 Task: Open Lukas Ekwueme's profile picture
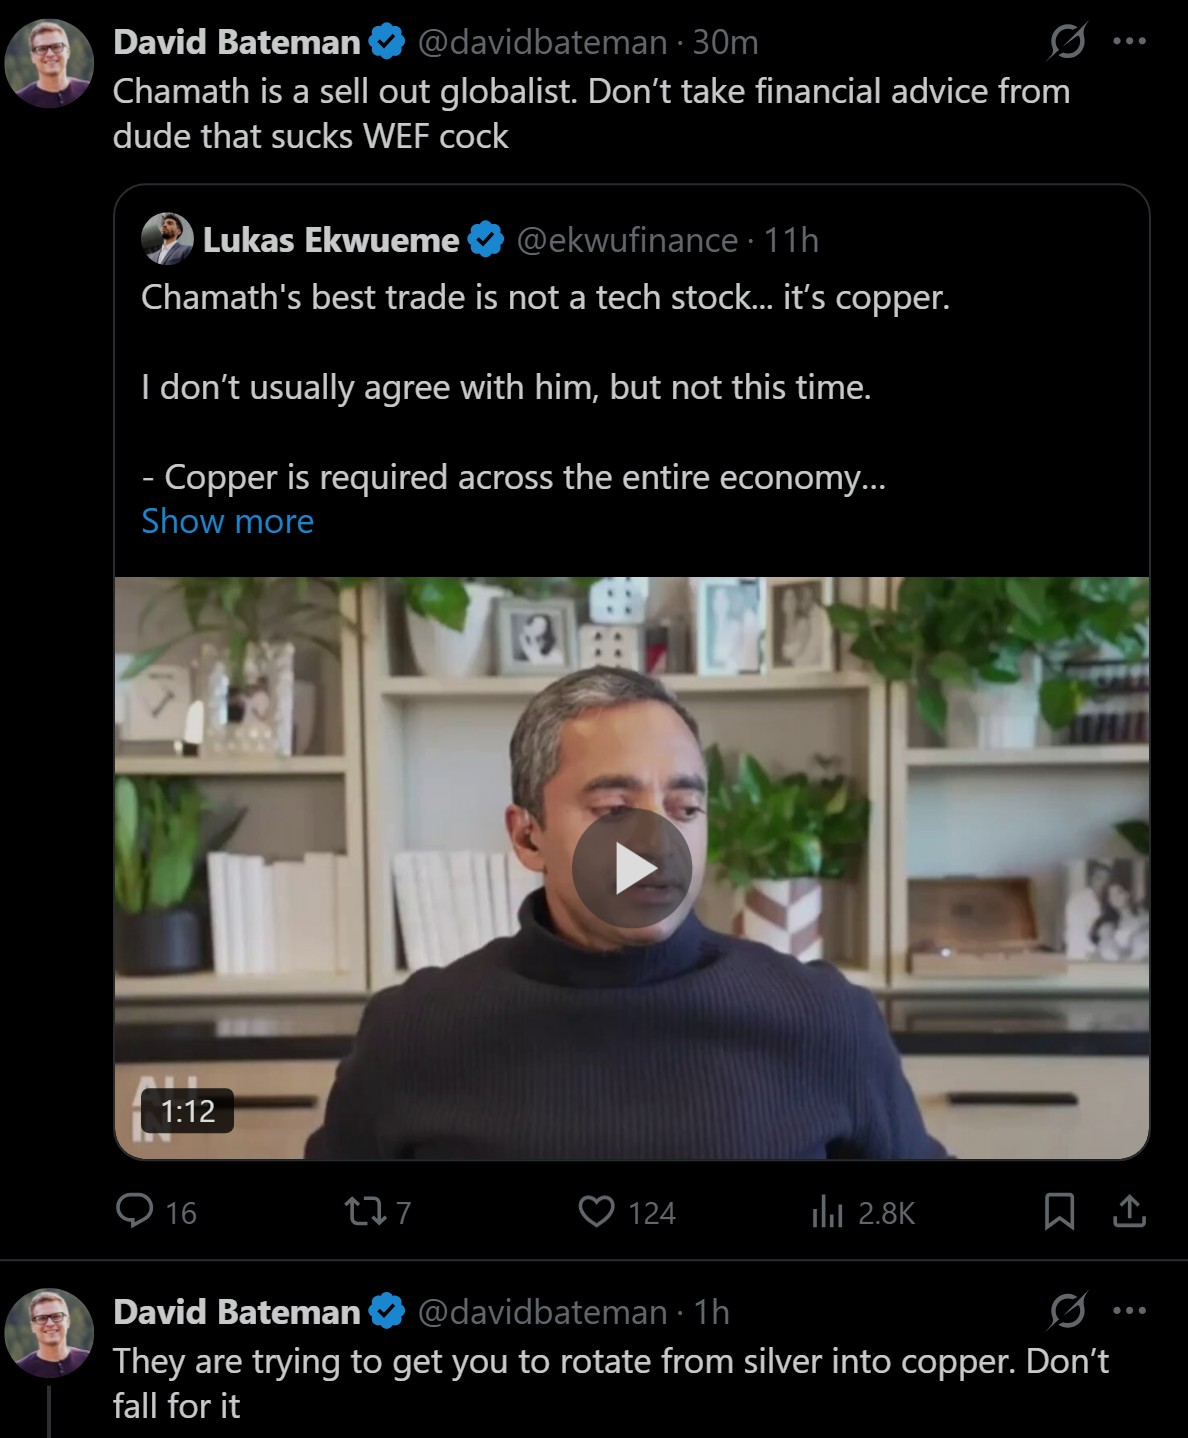167,240
